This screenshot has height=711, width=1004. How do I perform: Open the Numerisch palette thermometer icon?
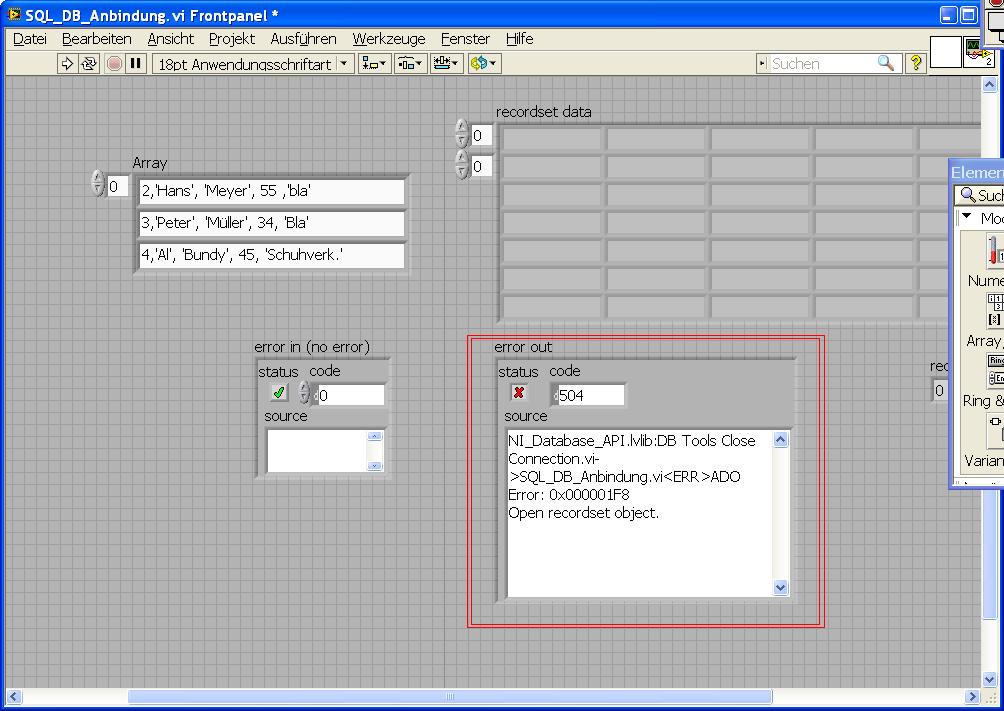(x=994, y=250)
